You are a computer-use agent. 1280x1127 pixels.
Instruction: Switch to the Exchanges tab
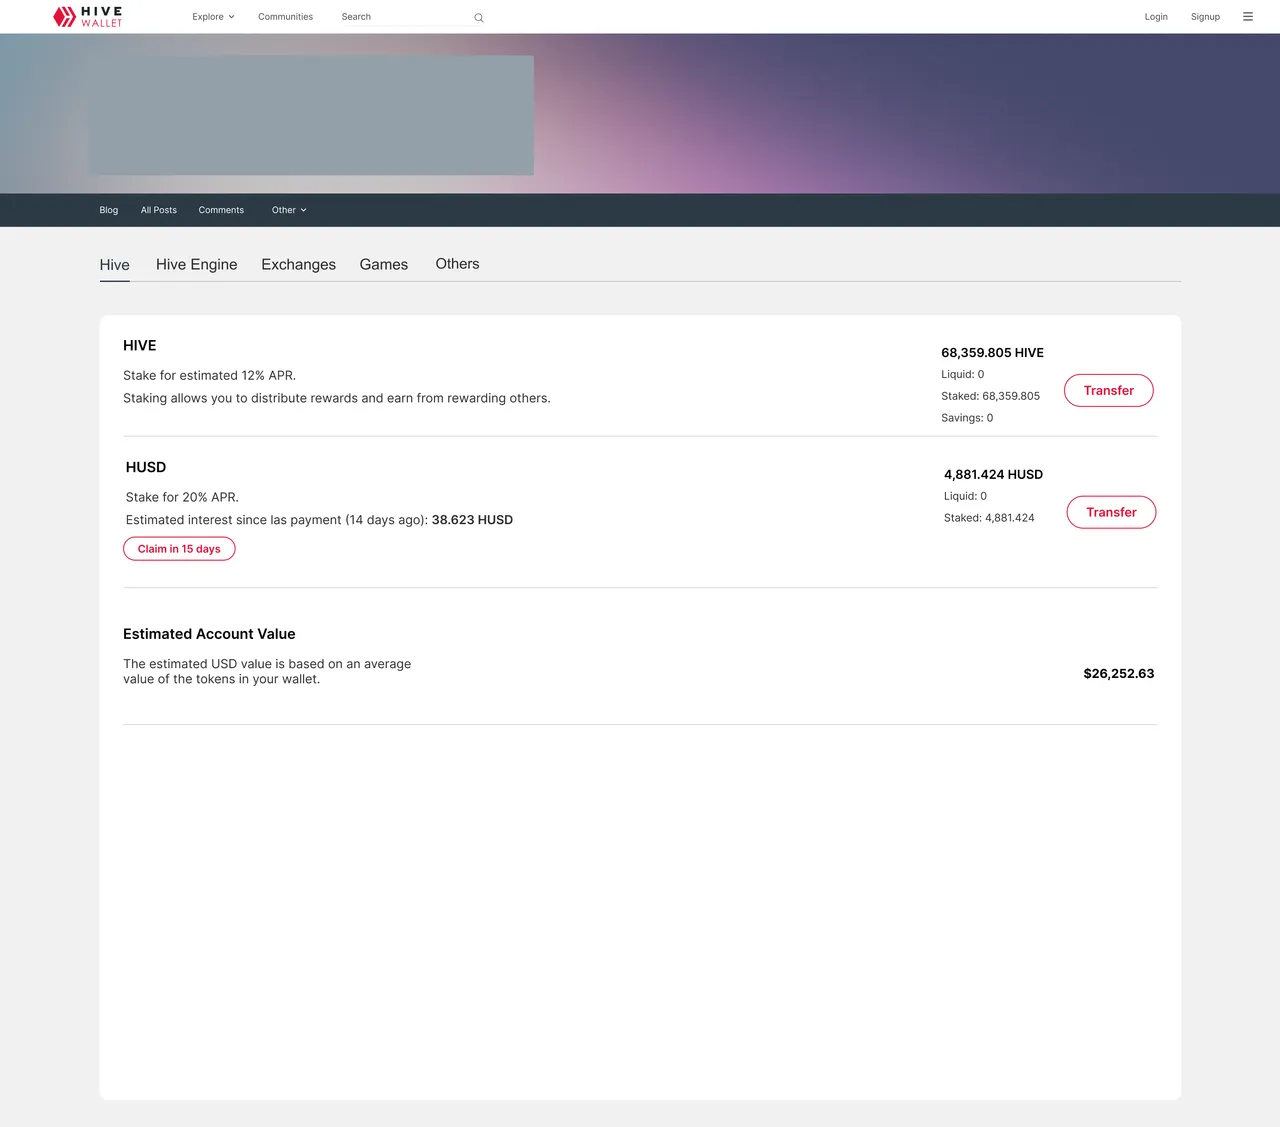click(x=299, y=265)
